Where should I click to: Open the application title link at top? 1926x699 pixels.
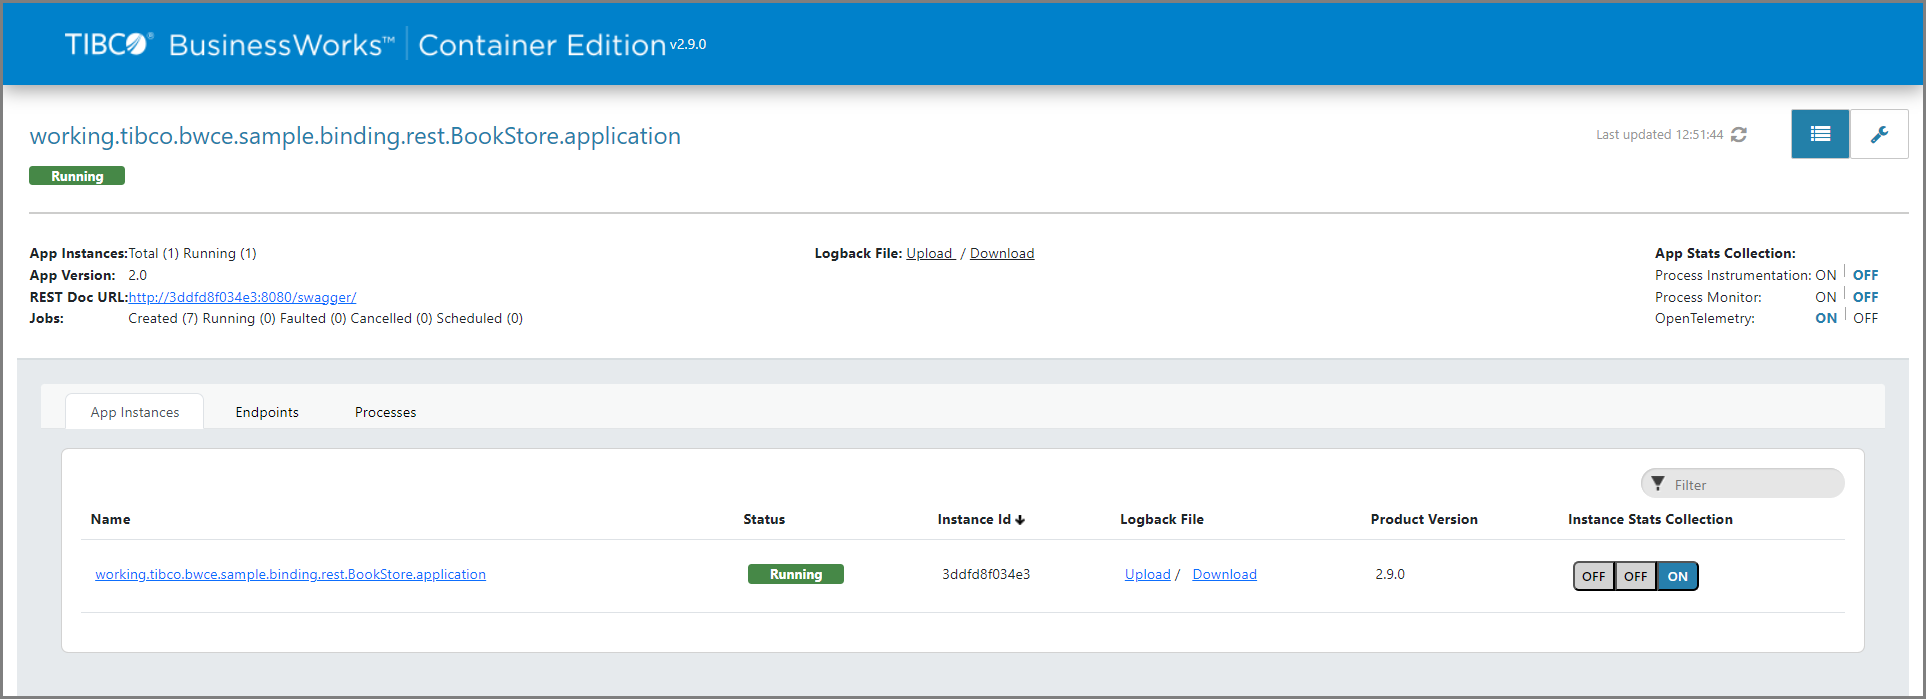pyautogui.click(x=355, y=136)
